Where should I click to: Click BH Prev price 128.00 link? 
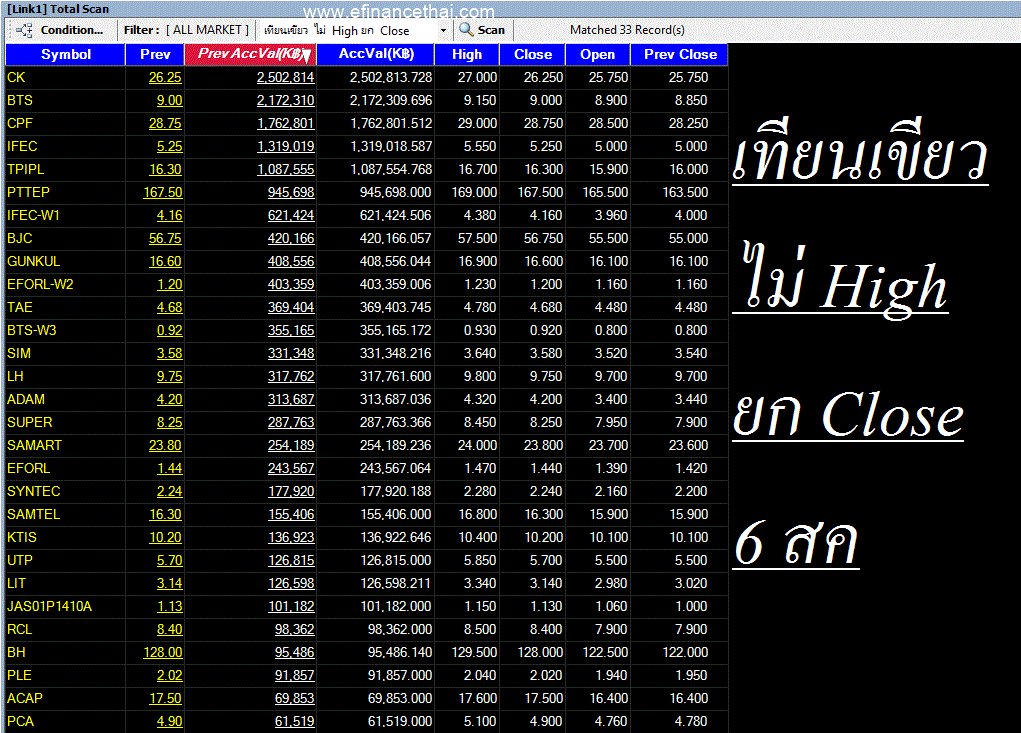163,652
